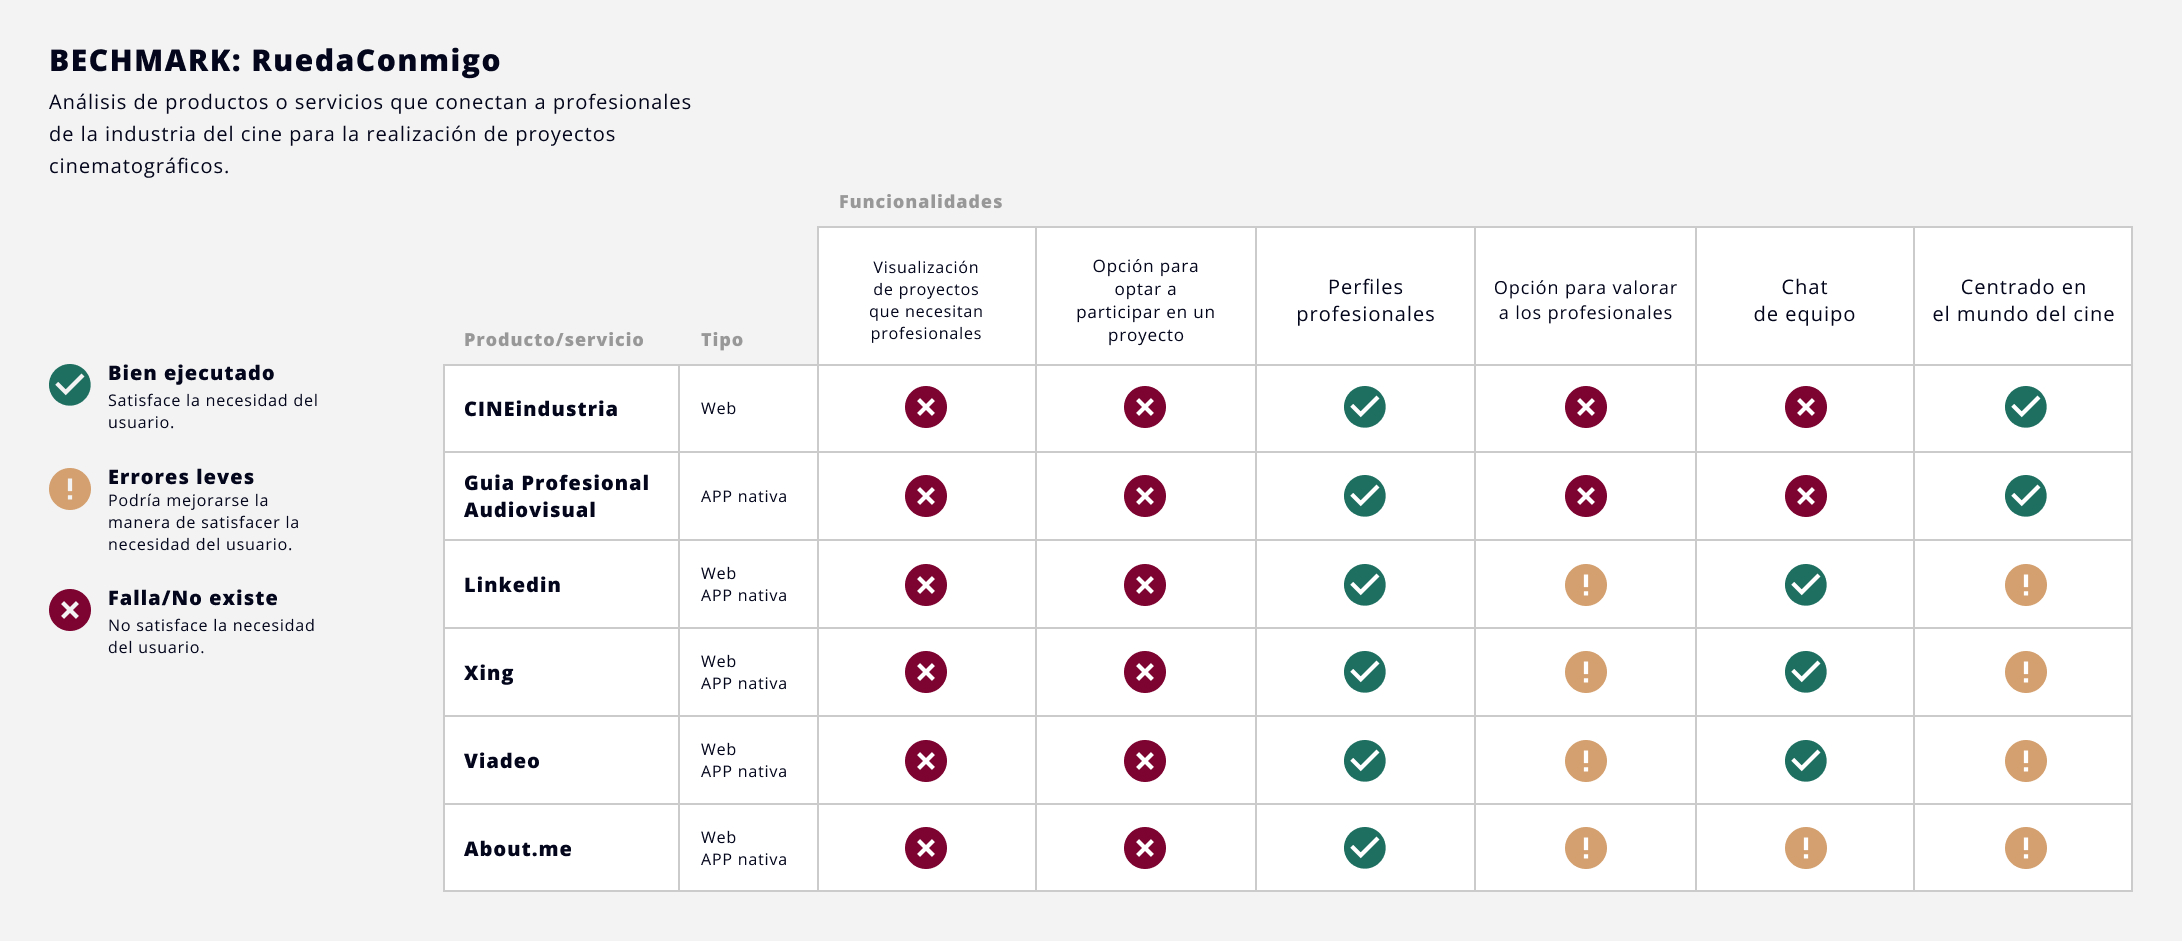The width and height of the screenshot is (2182, 941).
Task: Select the Guia Profesional Audiovisual row name
Action: [556, 496]
